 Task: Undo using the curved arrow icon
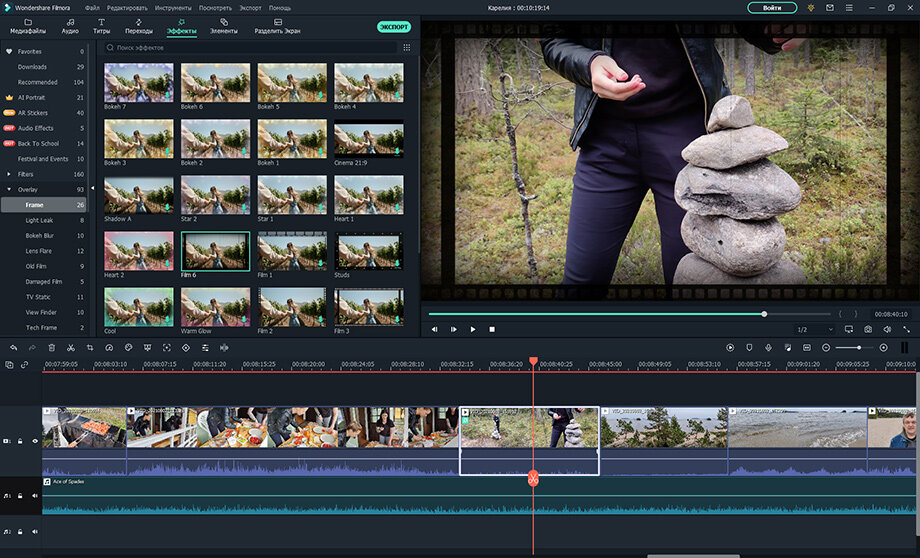(13, 348)
